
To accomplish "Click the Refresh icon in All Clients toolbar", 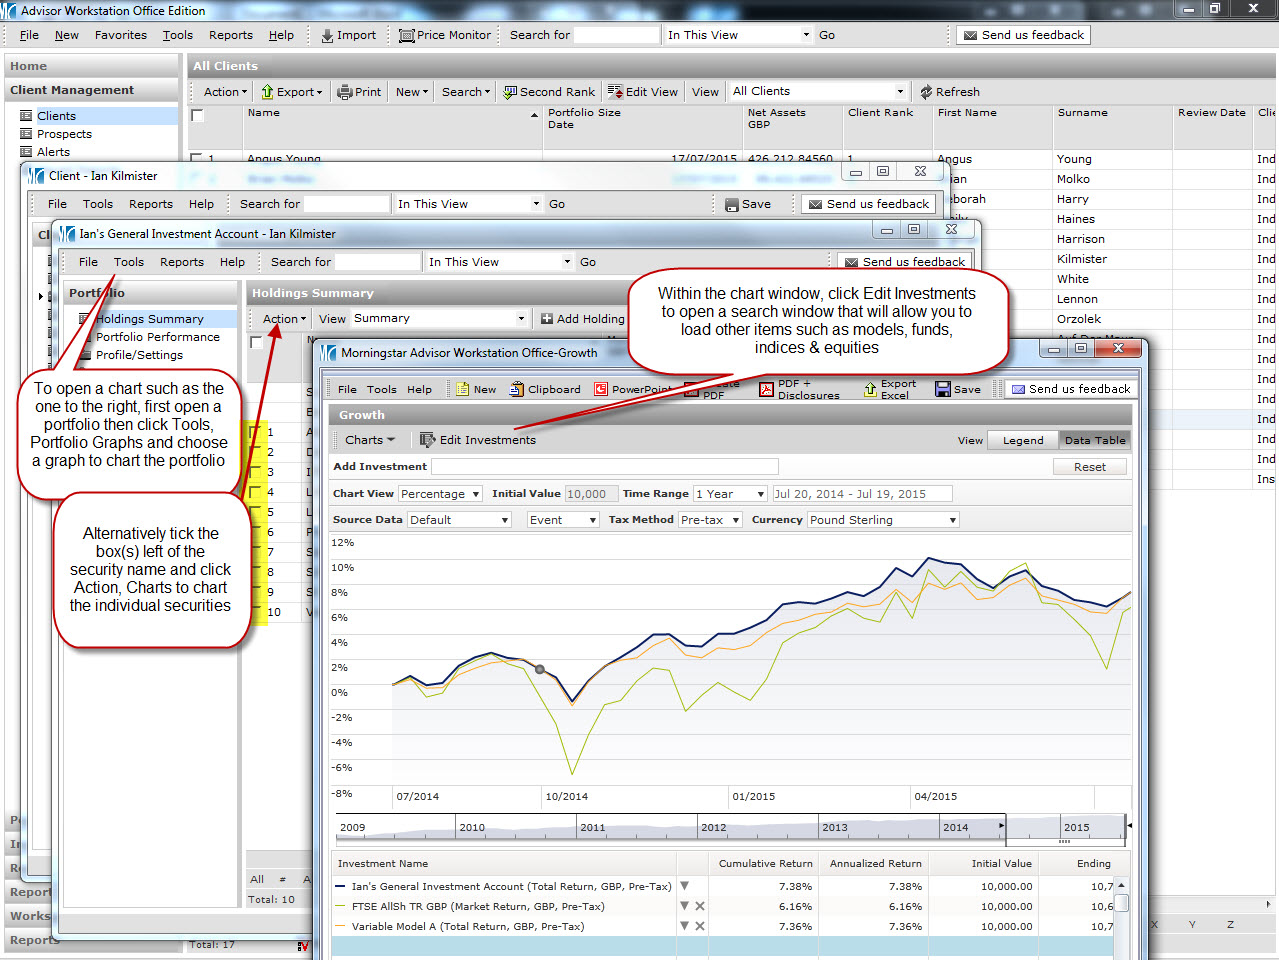I will point(926,92).
